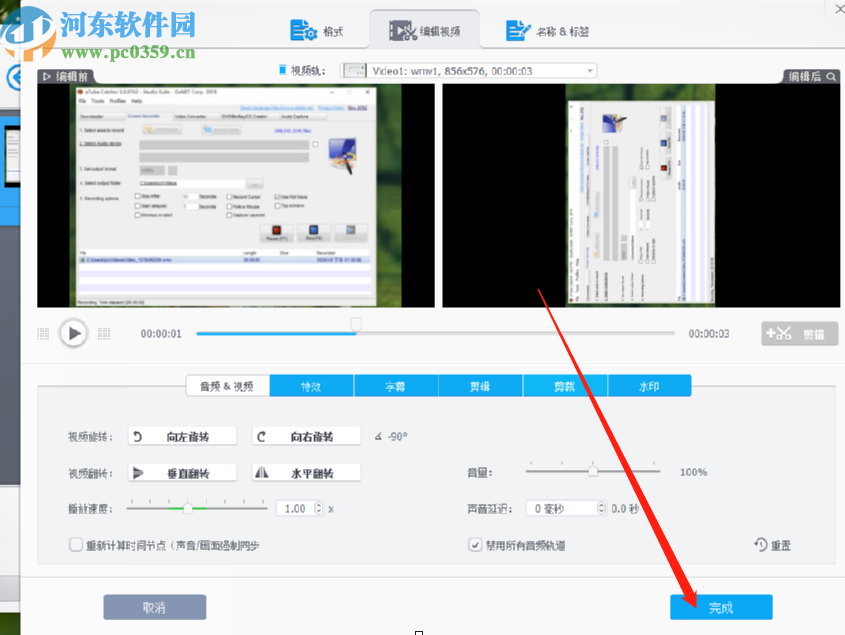Play the video preview
Screen dimensions: 845x635
[x=74, y=334]
